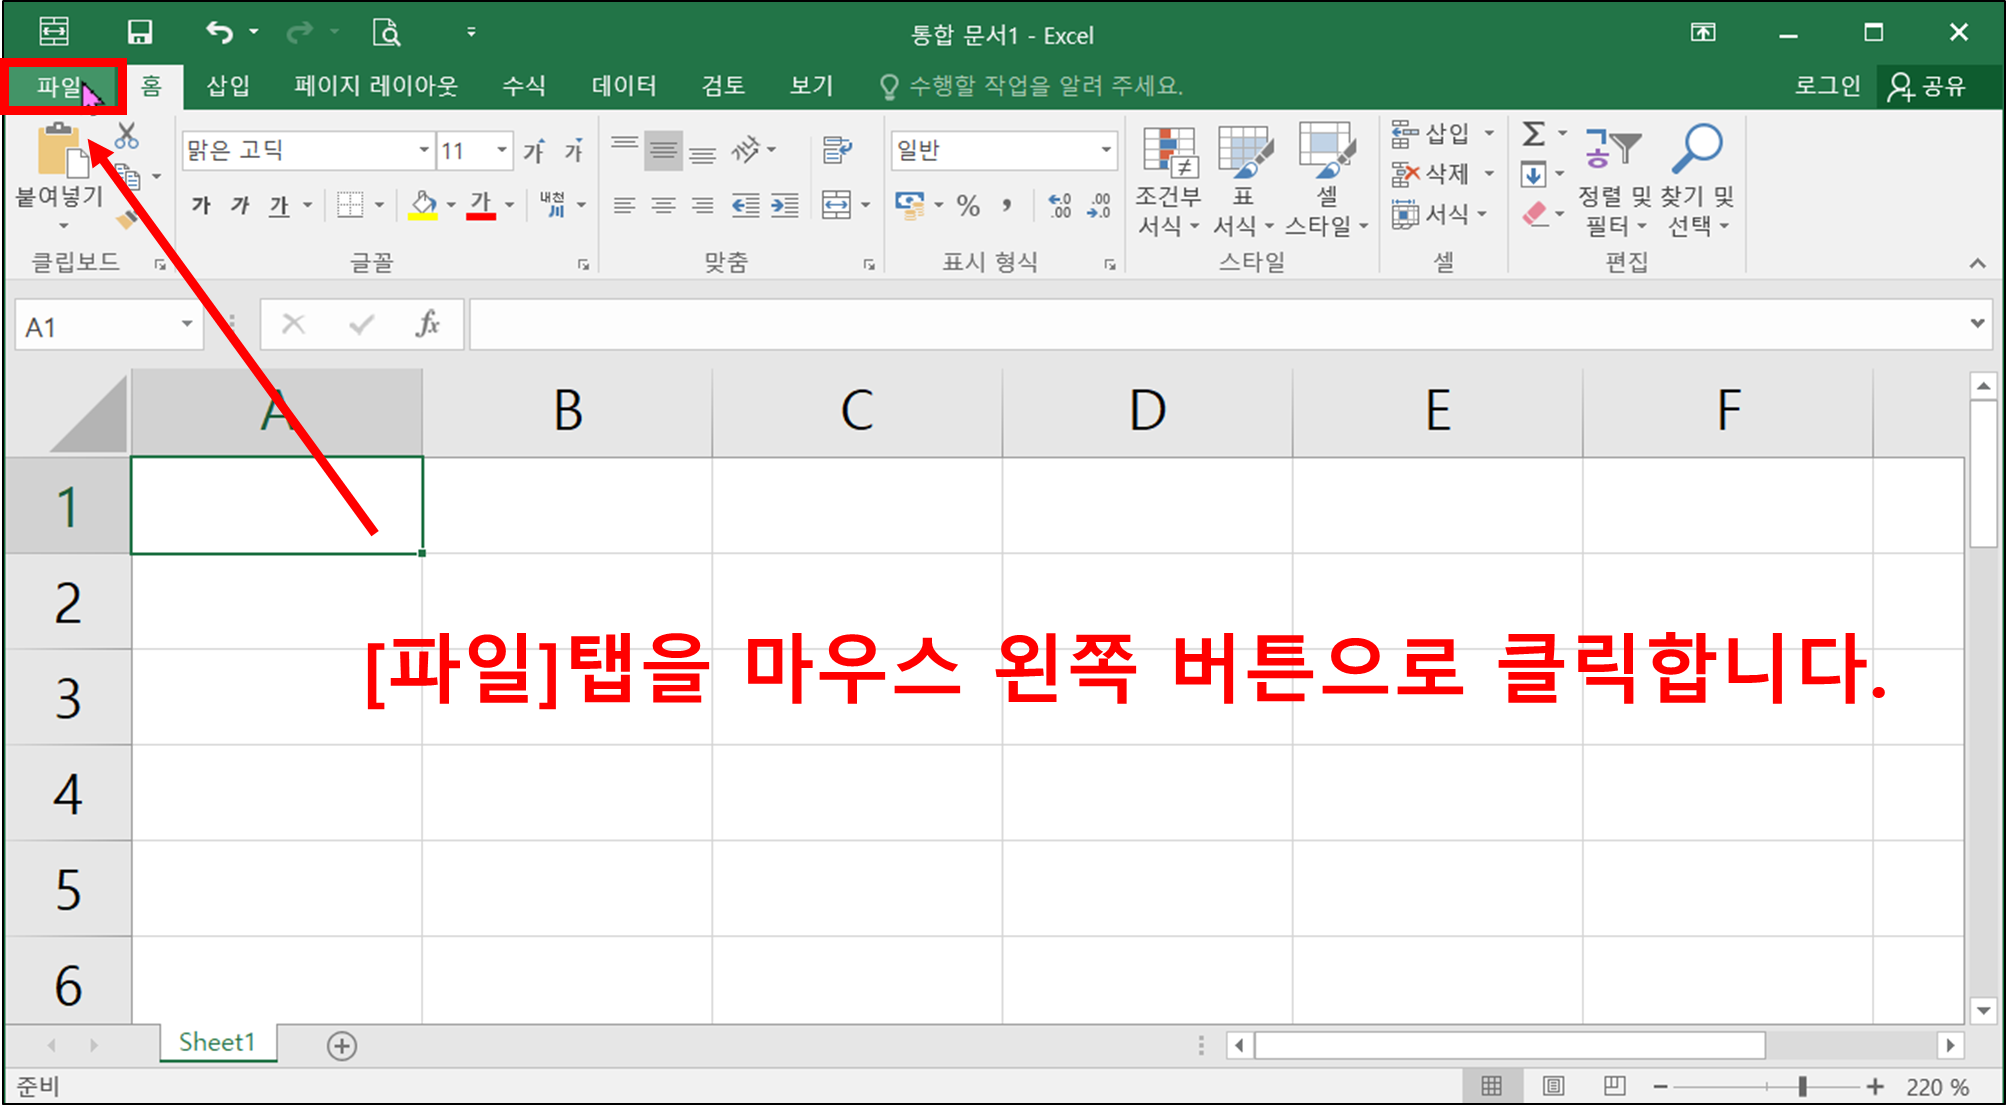
Task: Toggle center horizontal alignment
Action: point(663,206)
